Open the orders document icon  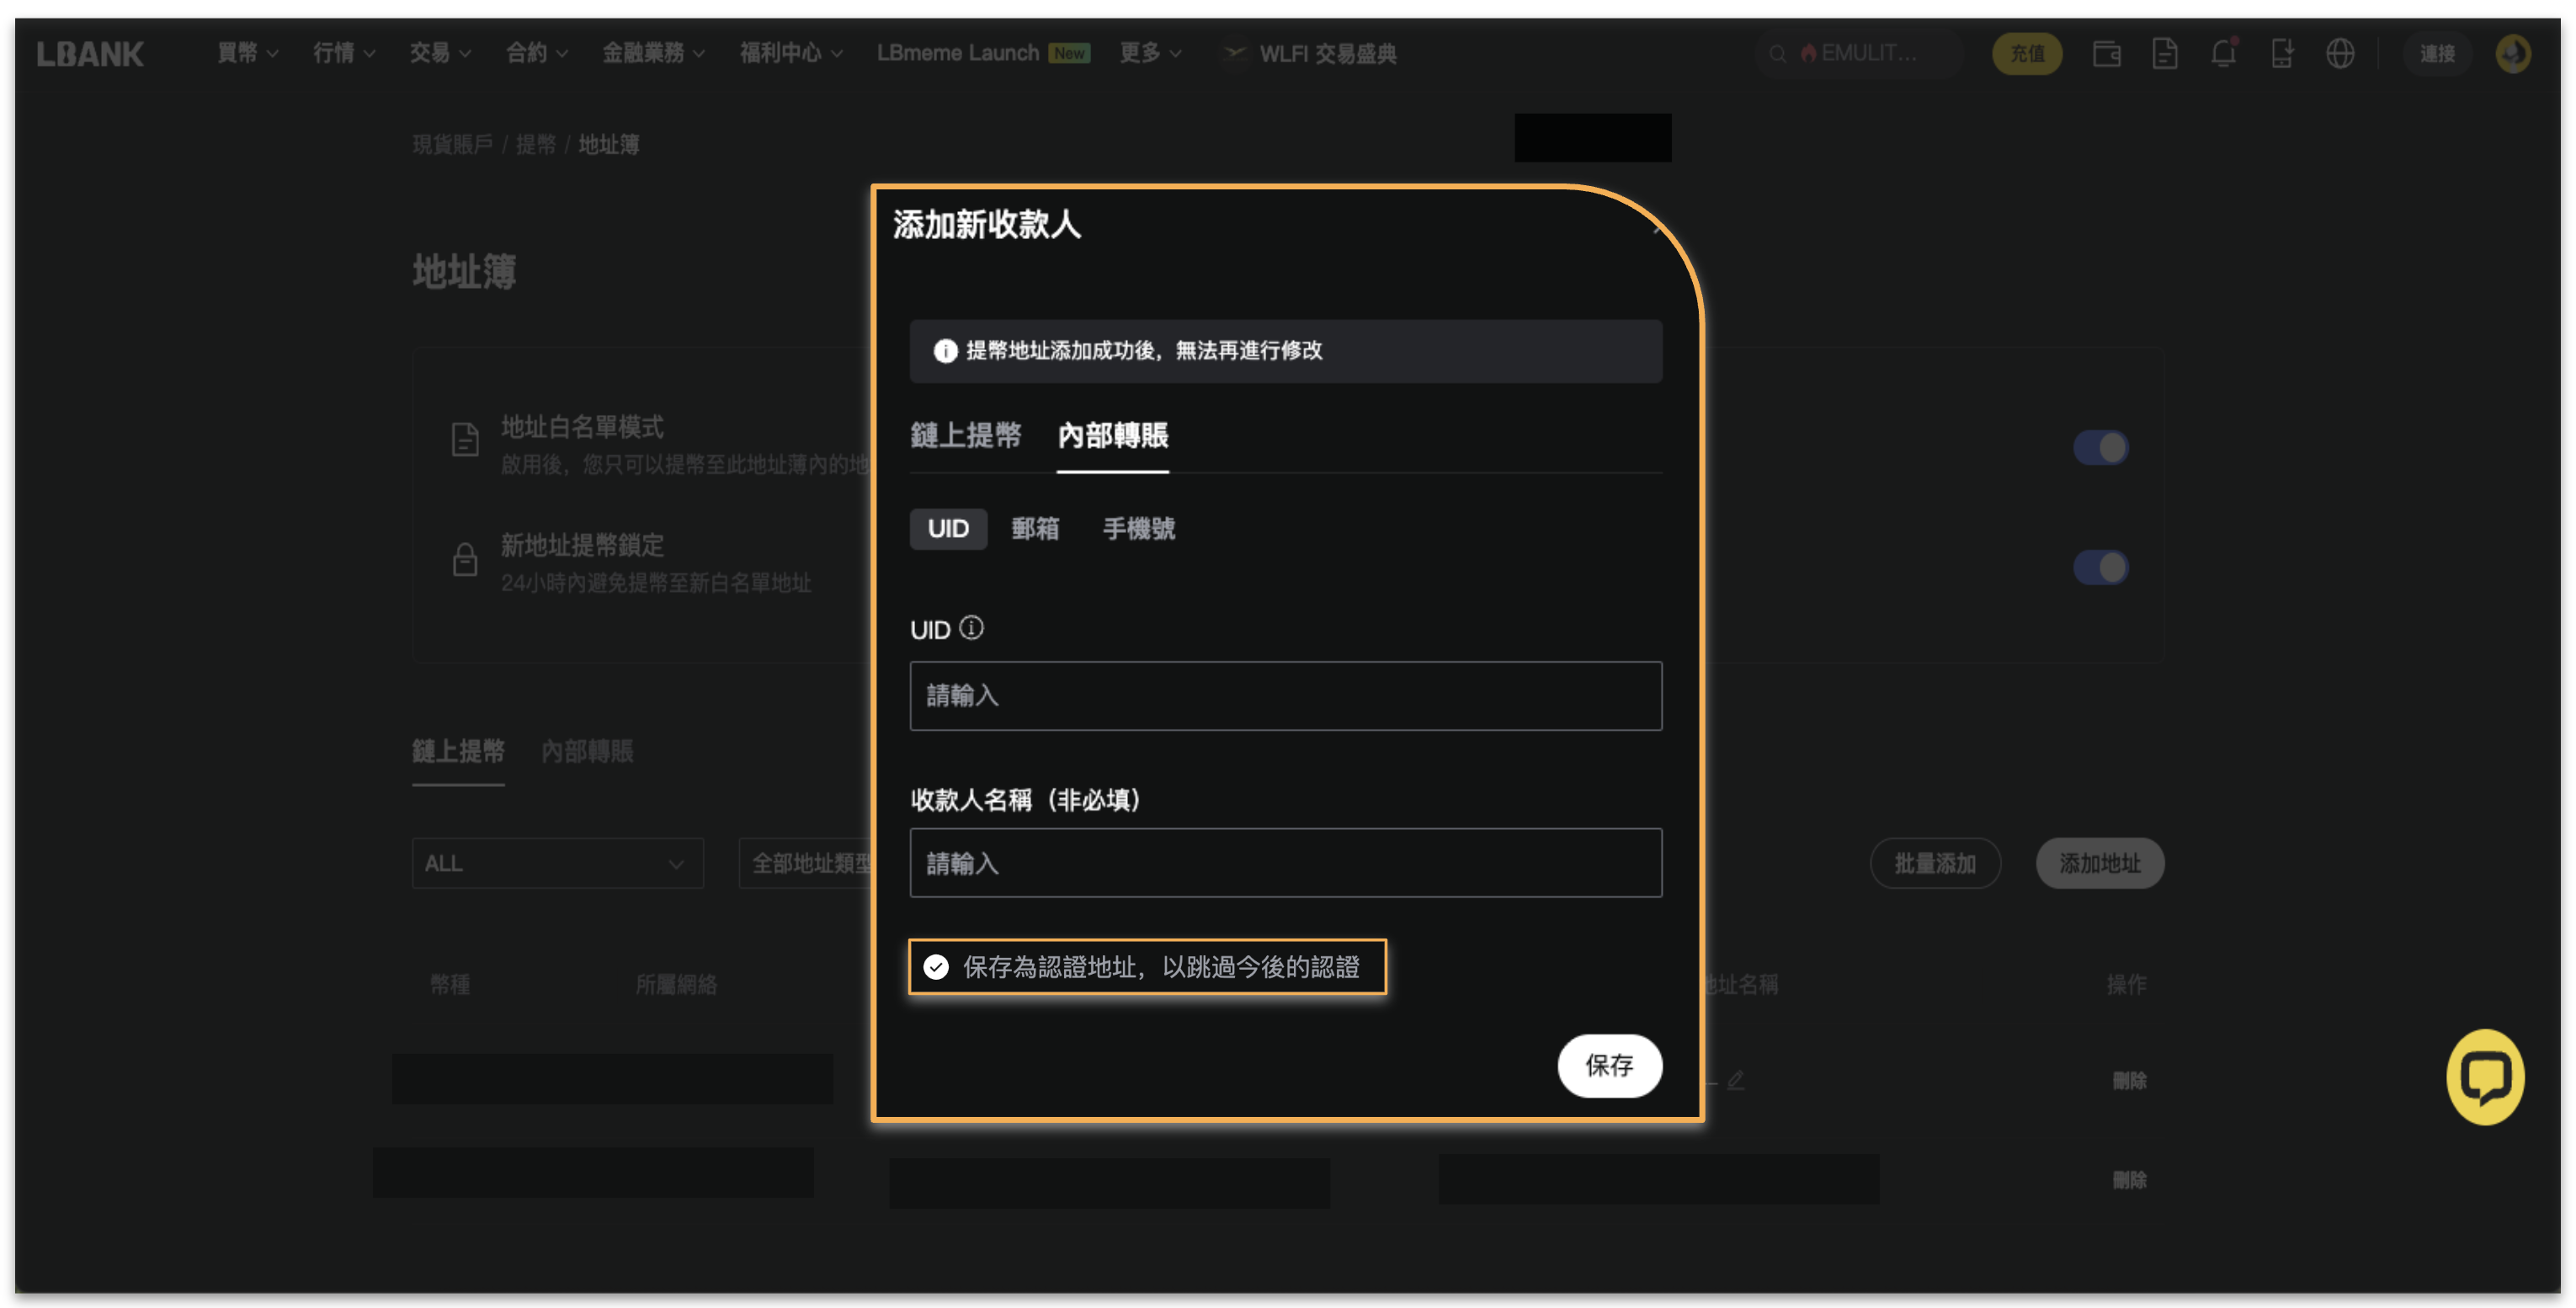pyautogui.click(x=2164, y=53)
